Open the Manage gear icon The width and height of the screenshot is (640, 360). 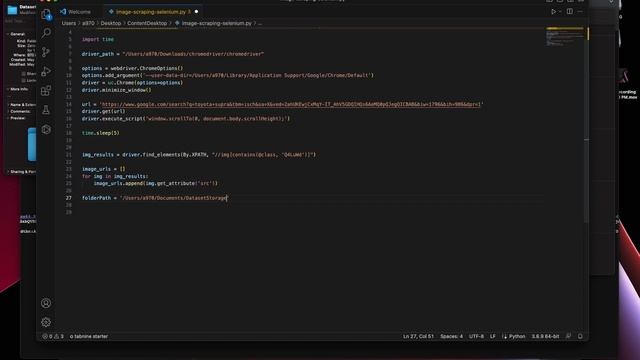point(46,322)
